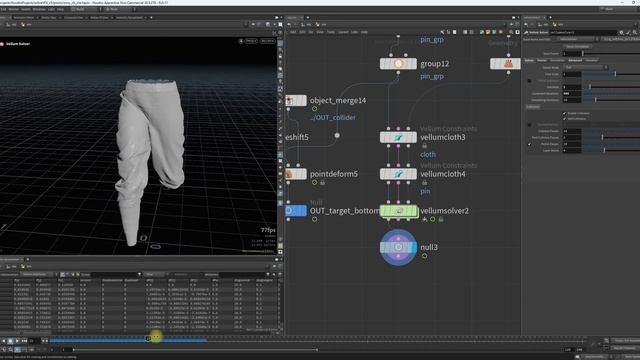Open the No cam camera dropdown
Screen dimensions: 640x360
pyautogui.click(x=267, y=41)
